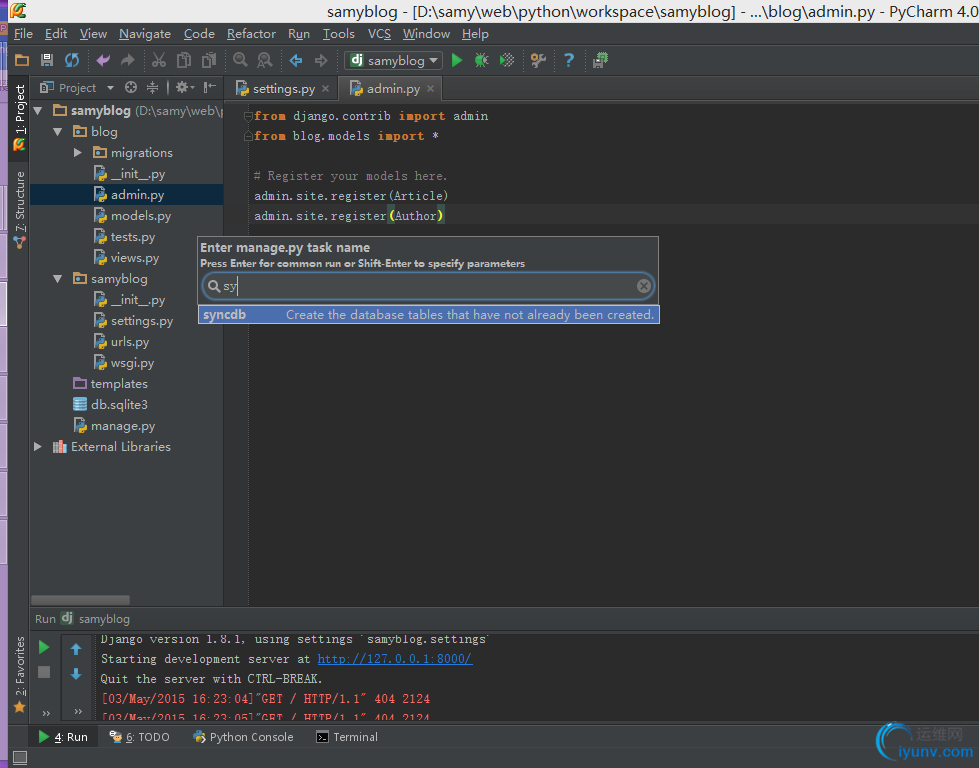Click the Synchronize toolbar icon
Image resolution: width=979 pixels, height=768 pixels.
(x=72, y=61)
